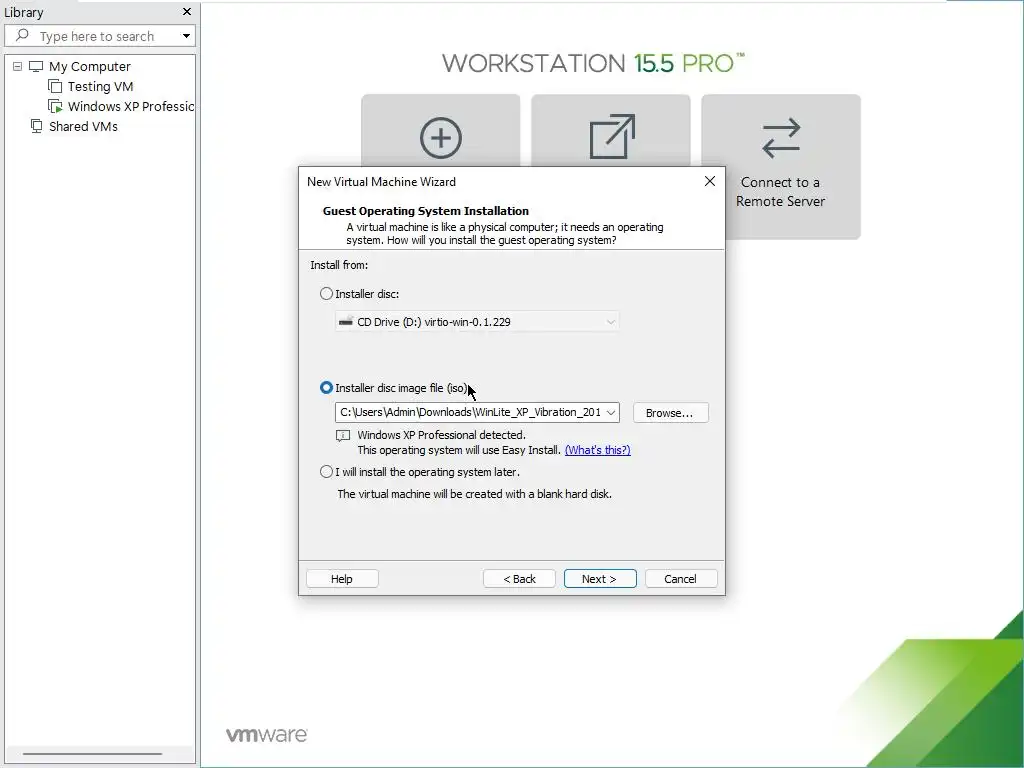Viewport: 1024px width, 768px height.
Task: Click the Library horizontal scrollbar
Action: coord(92,754)
